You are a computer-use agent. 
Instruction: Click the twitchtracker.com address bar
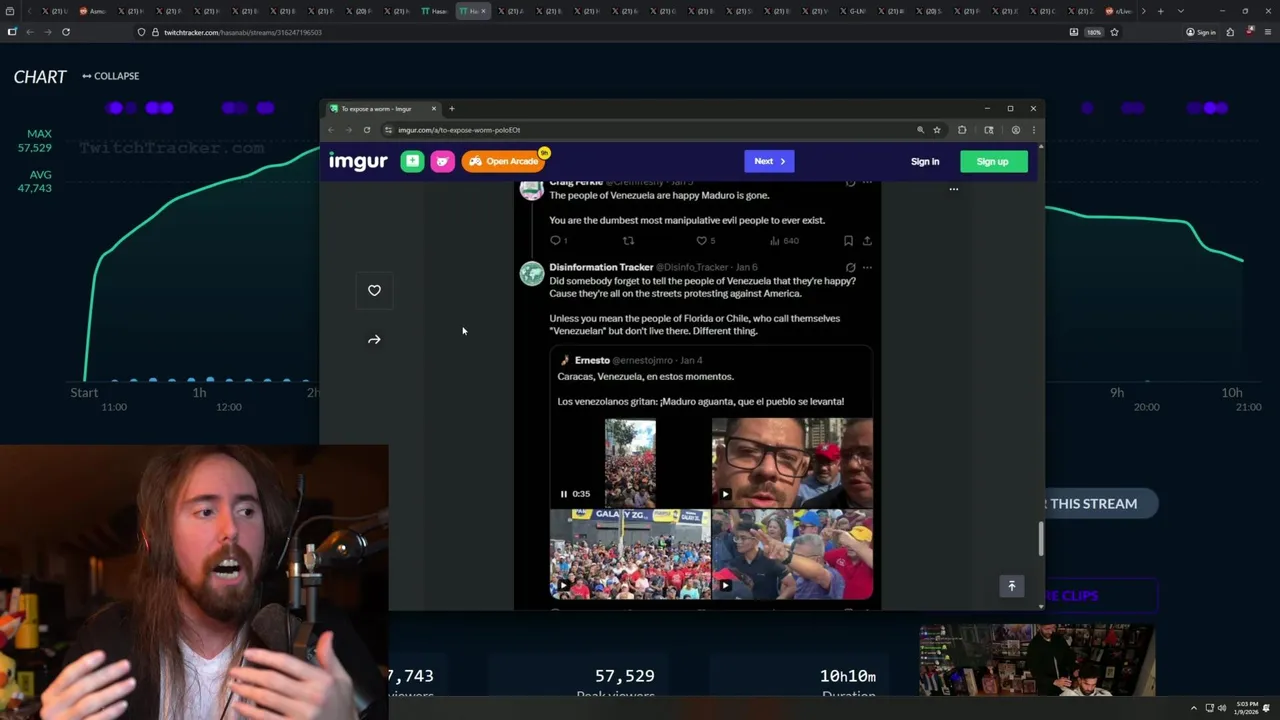(600, 32)
